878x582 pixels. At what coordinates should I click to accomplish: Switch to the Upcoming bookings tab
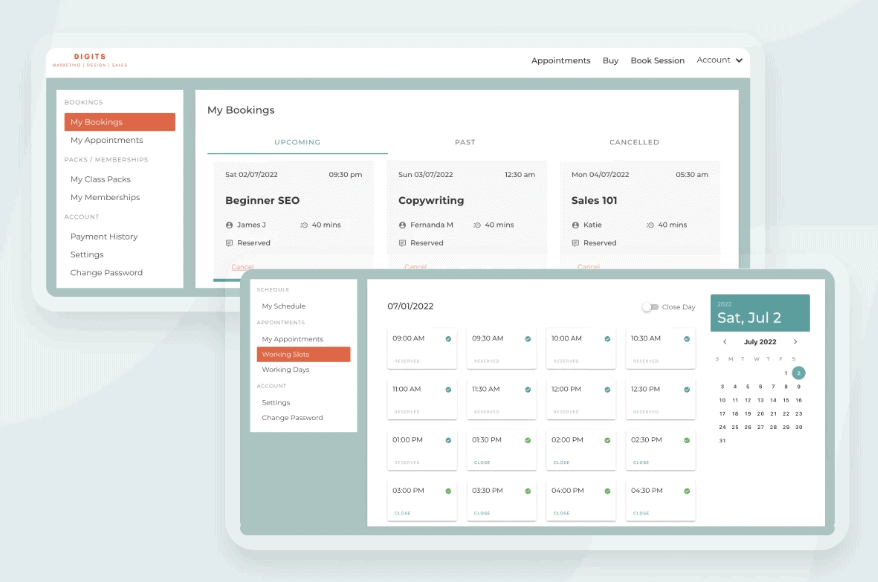pyautogui.click(x=297, y=142)
